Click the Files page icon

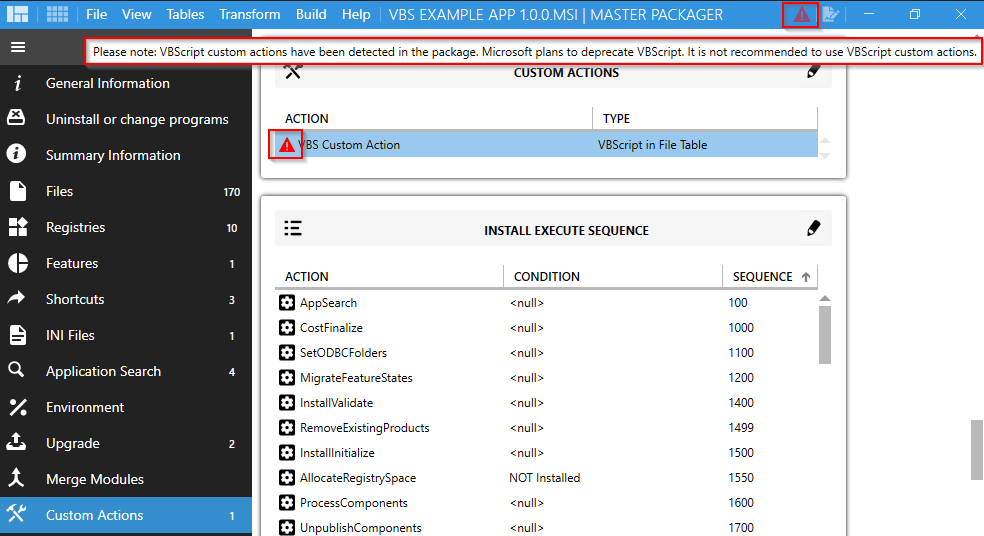click(x=18, y=191)
